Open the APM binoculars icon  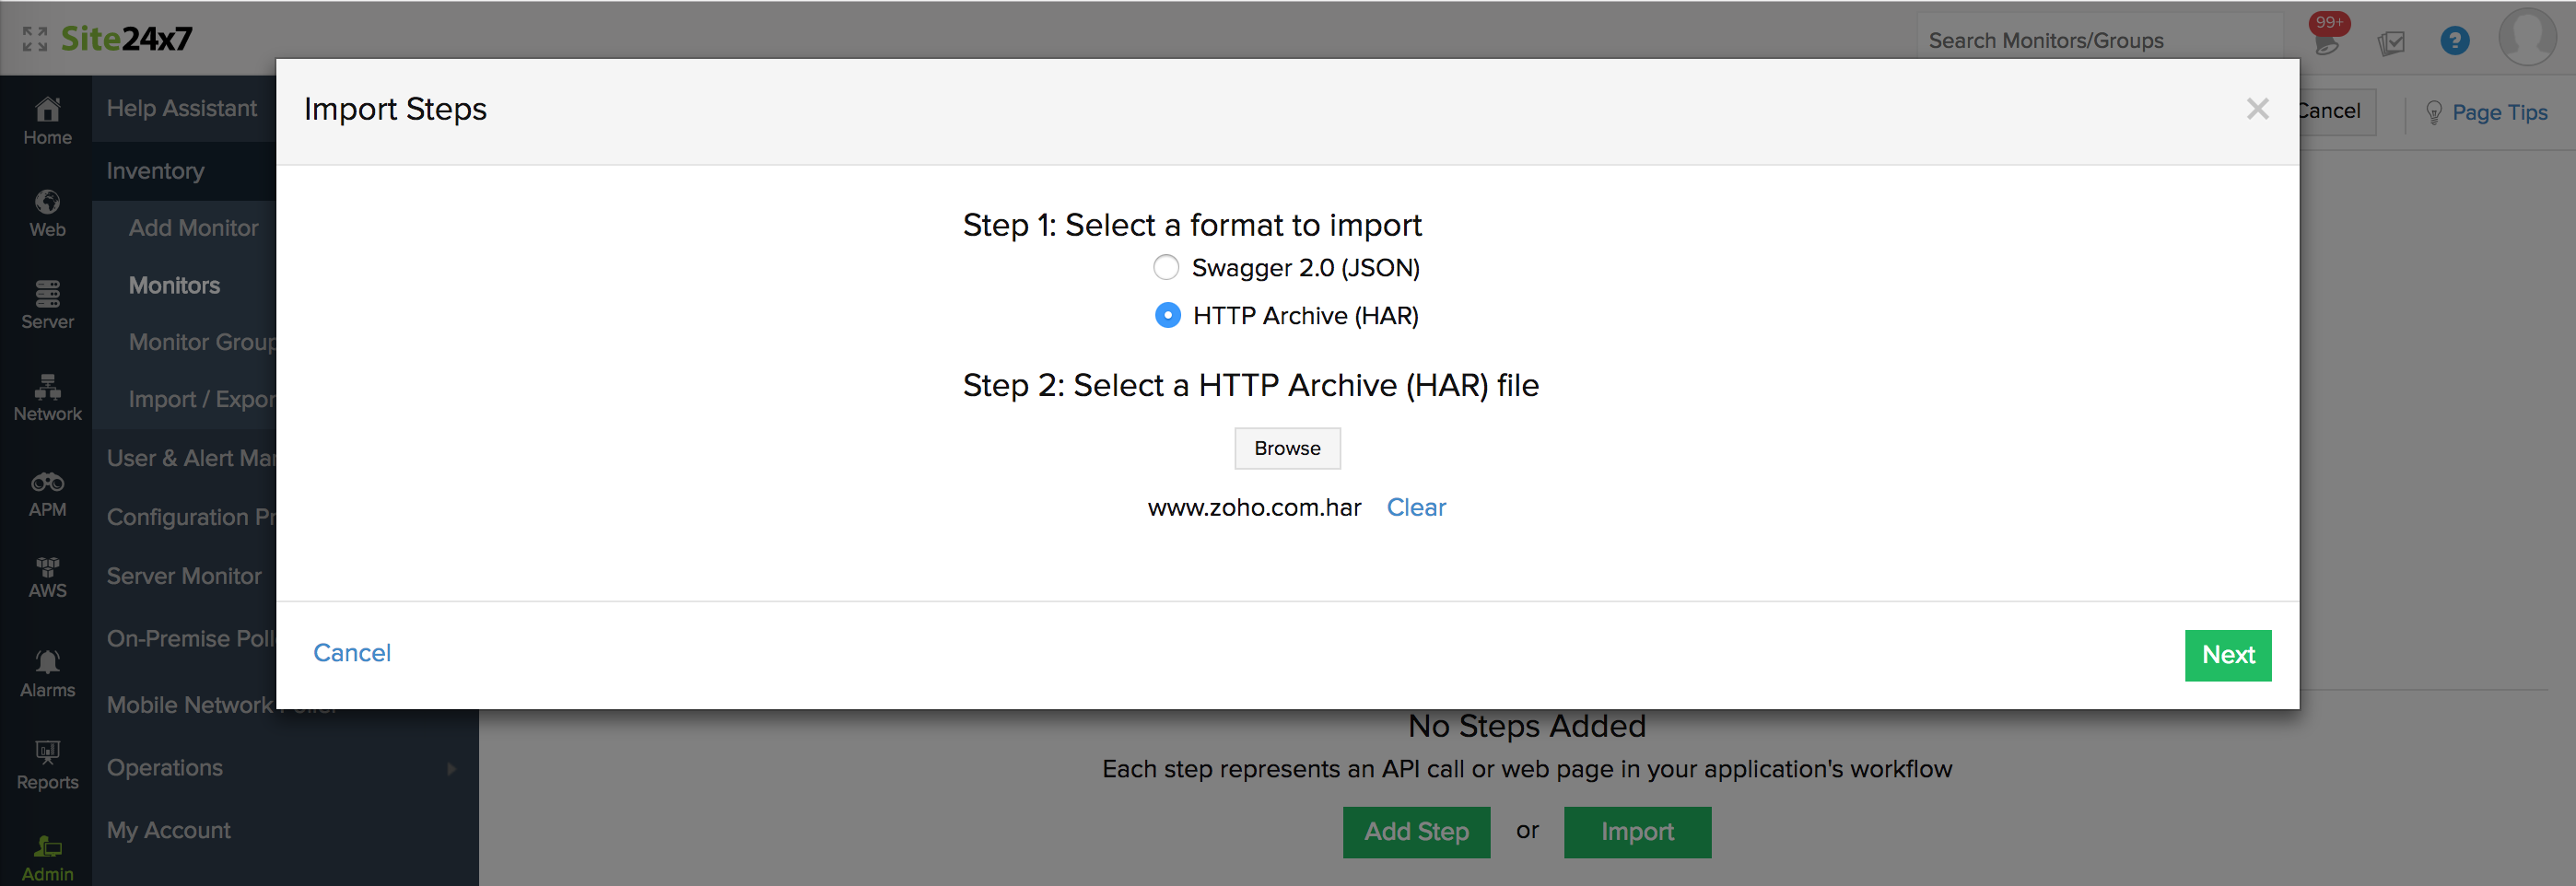[x=47, y=483]
